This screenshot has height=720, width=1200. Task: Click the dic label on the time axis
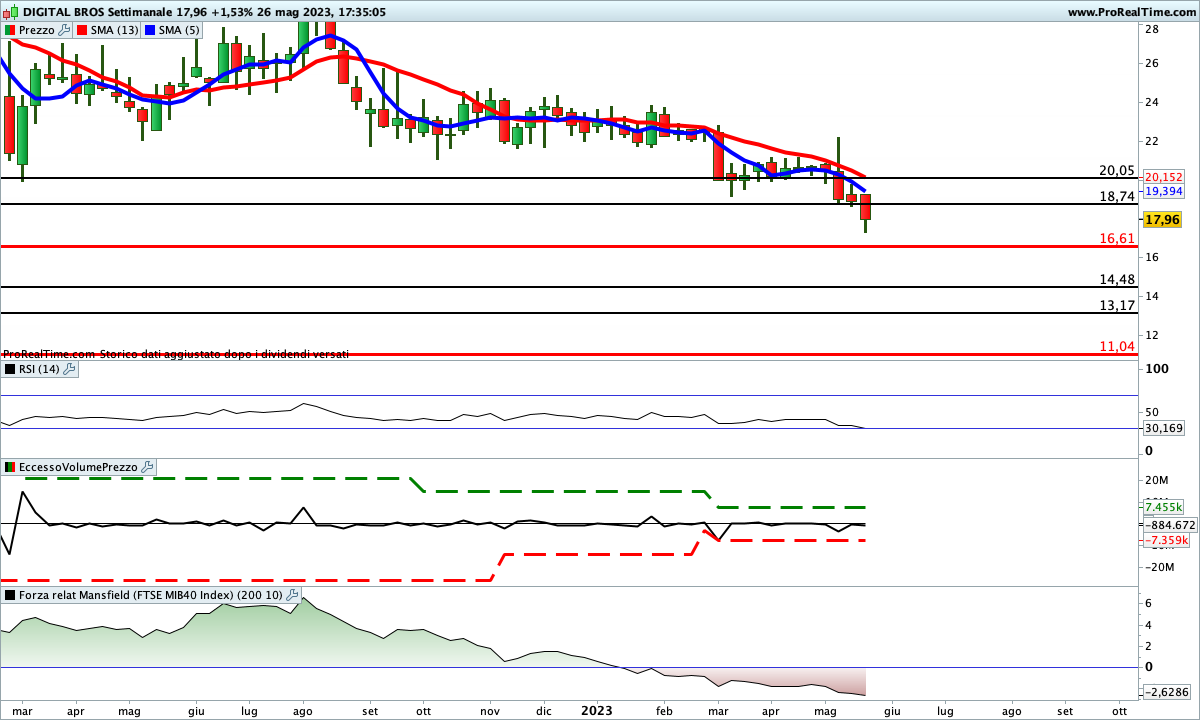[x=543, y=710]
